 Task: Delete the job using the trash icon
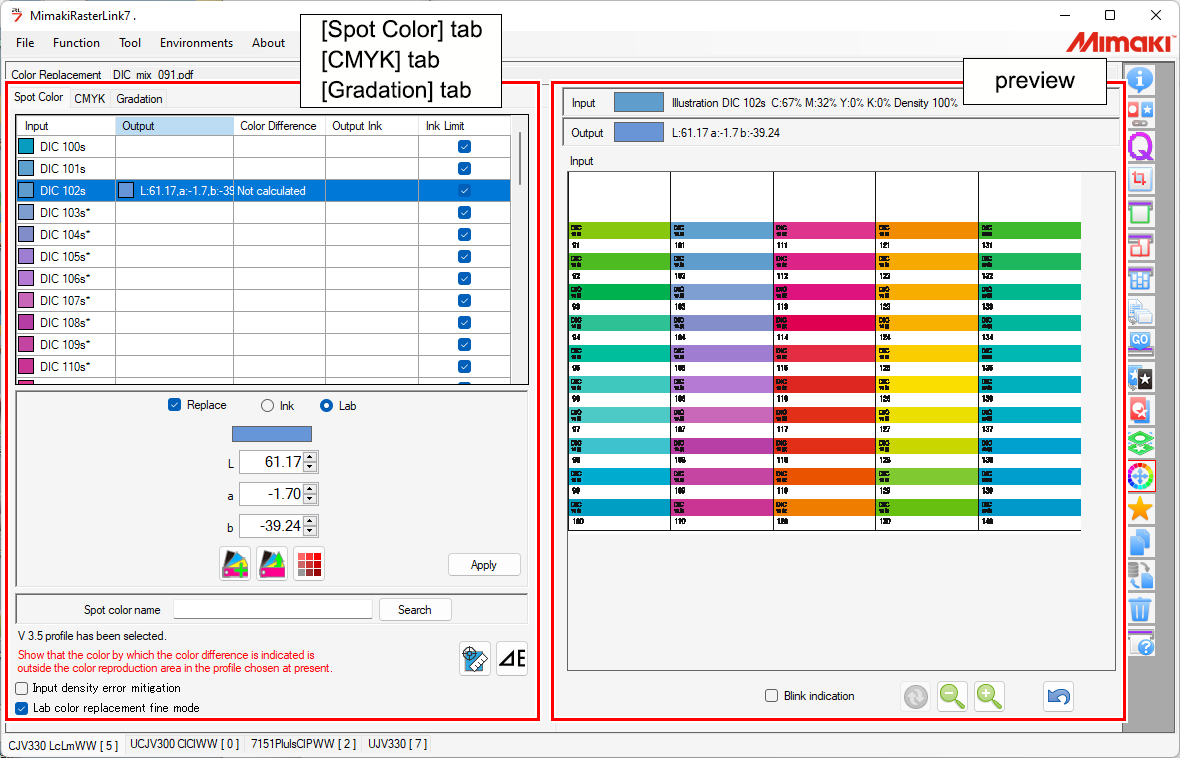(x=1140, y=608)
